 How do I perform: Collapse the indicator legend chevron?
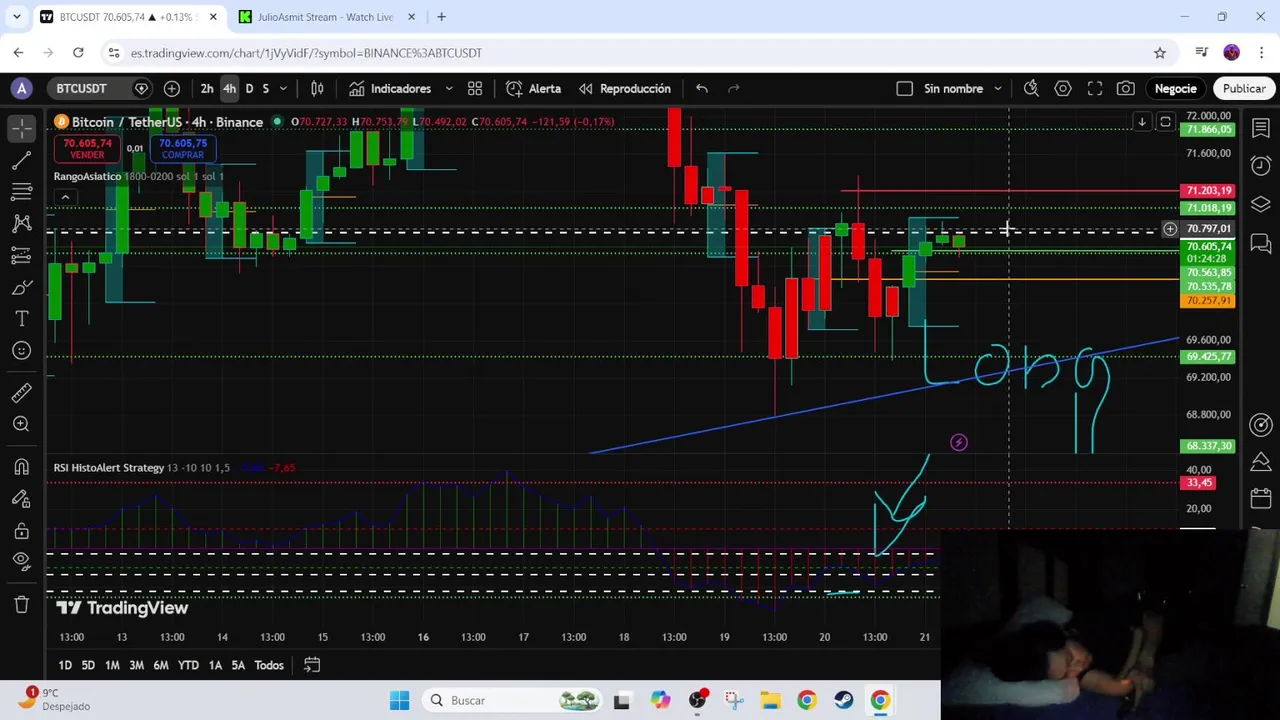click(x=65, y=197)
